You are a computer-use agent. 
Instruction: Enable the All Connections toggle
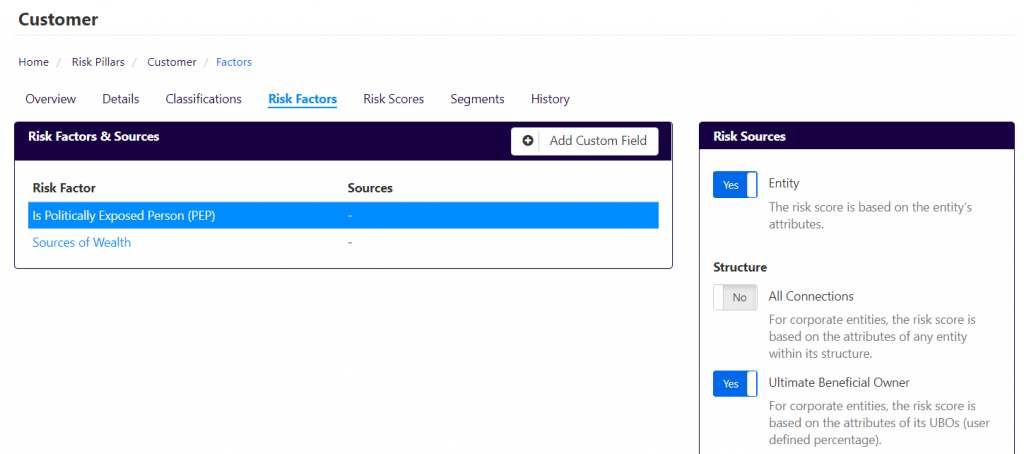click(x=735, y=297)
